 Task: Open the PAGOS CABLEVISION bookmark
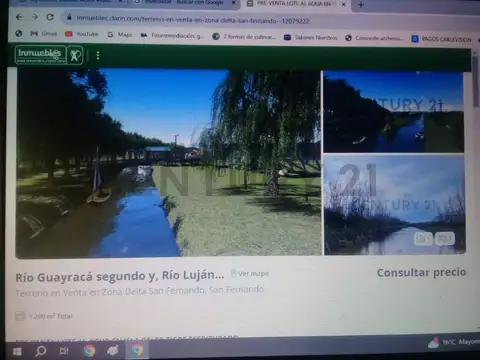[442, 39]
